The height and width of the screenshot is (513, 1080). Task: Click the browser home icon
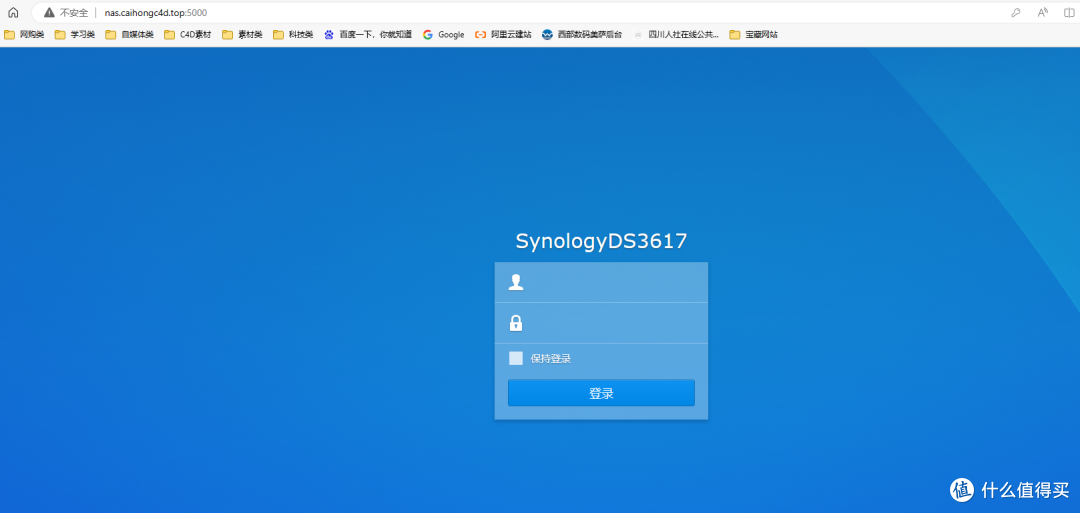pos(12,12)
